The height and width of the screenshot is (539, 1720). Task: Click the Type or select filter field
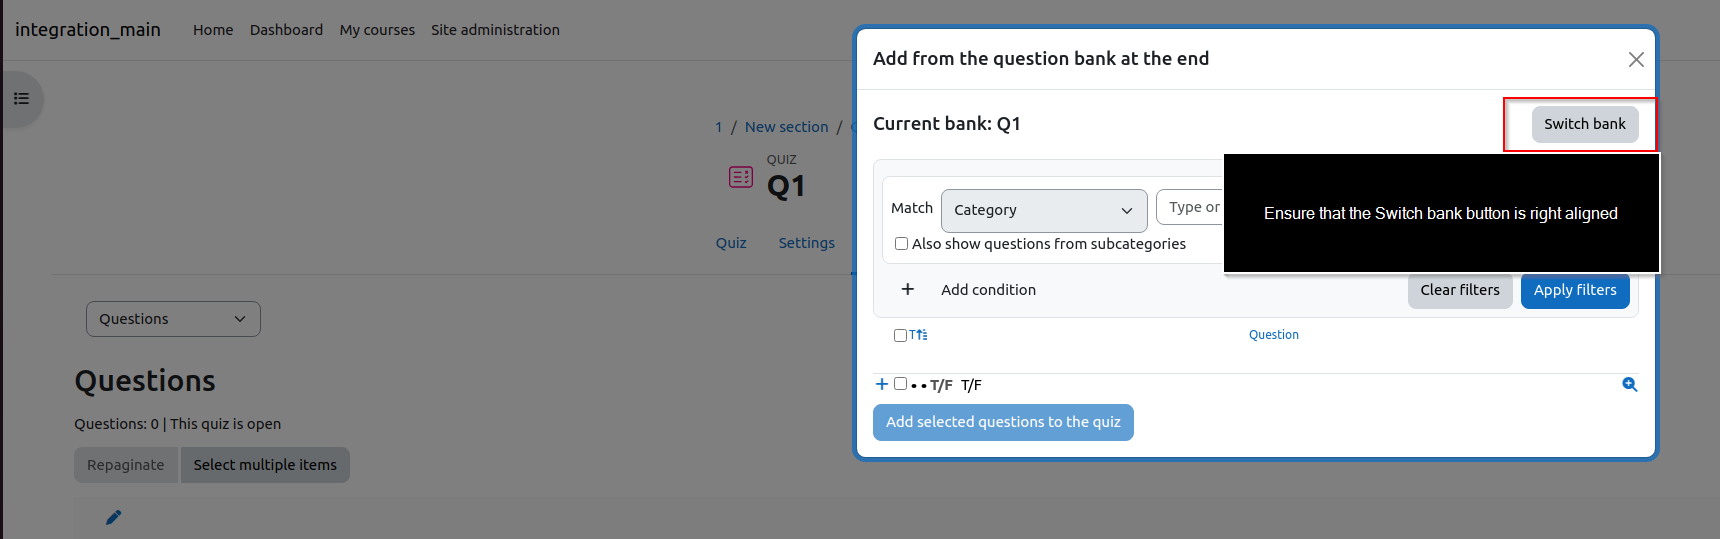(x=1190, y=207)
